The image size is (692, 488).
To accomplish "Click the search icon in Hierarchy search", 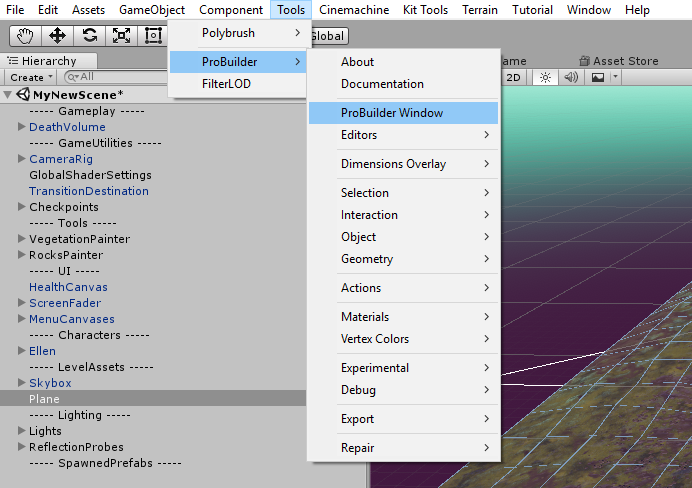I will (x=71, y=77).
